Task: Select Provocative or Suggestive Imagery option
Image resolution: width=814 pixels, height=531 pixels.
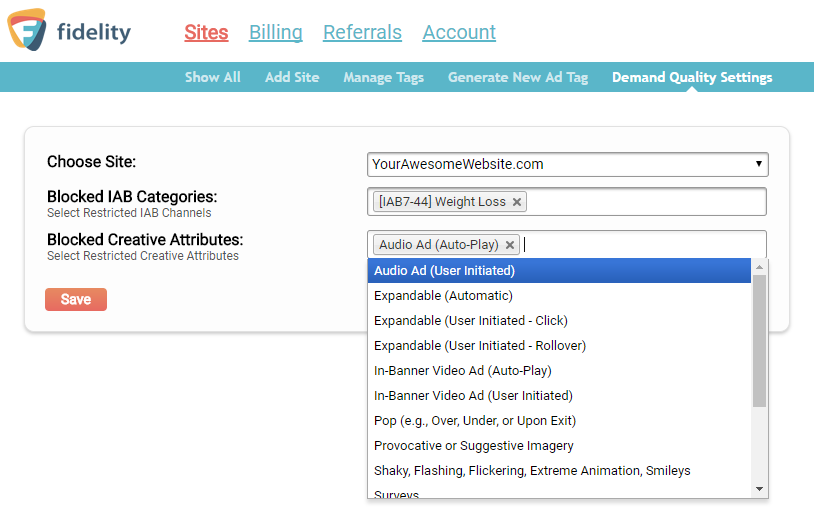Action: [x=474, y=446]
